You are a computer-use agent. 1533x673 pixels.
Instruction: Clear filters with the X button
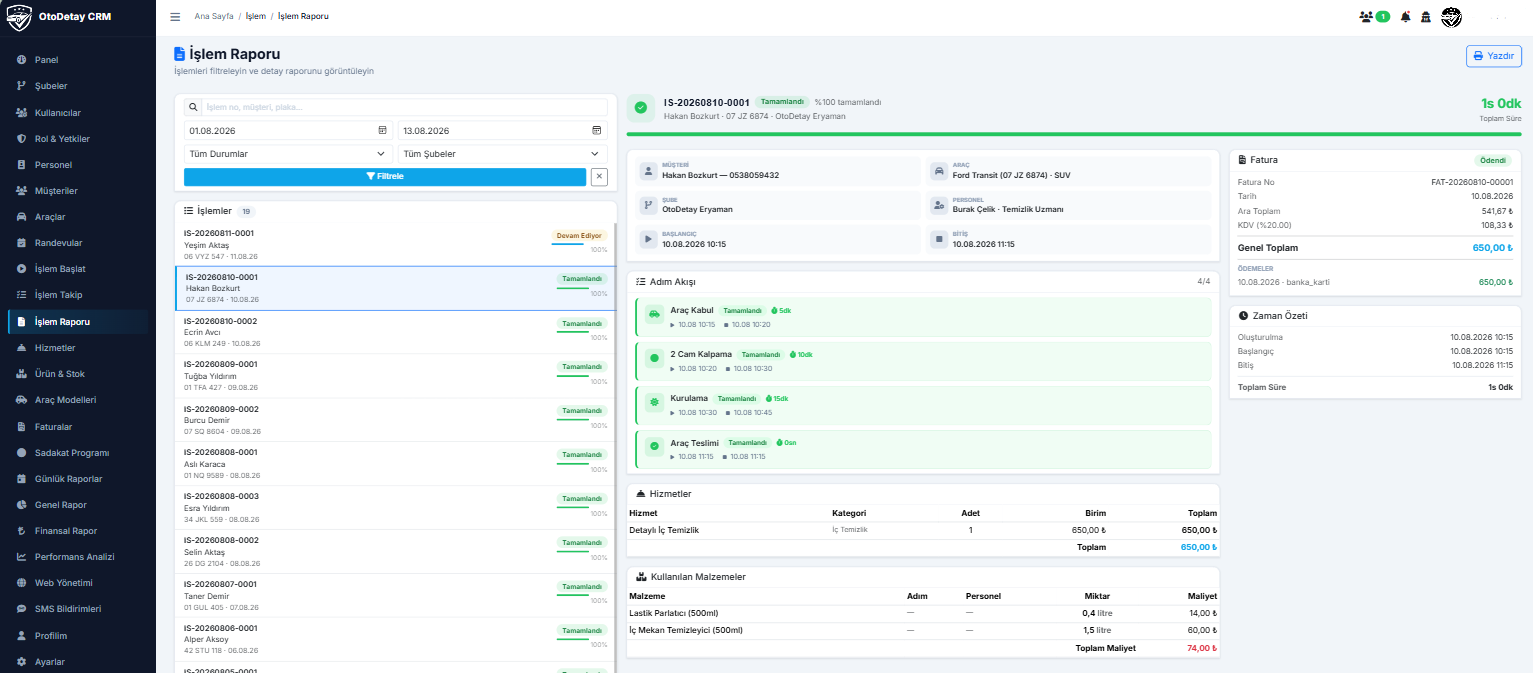point(599,177)
